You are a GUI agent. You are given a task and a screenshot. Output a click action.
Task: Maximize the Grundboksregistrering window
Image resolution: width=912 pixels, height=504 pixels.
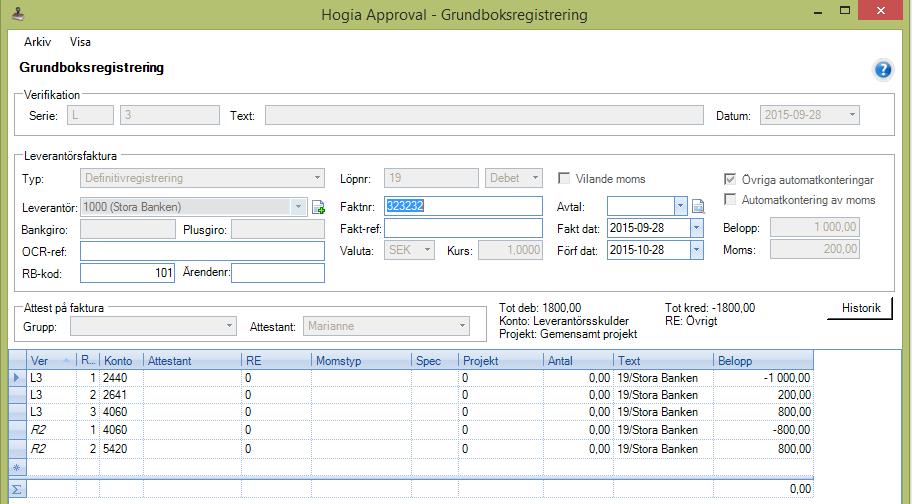click(845, 10)
